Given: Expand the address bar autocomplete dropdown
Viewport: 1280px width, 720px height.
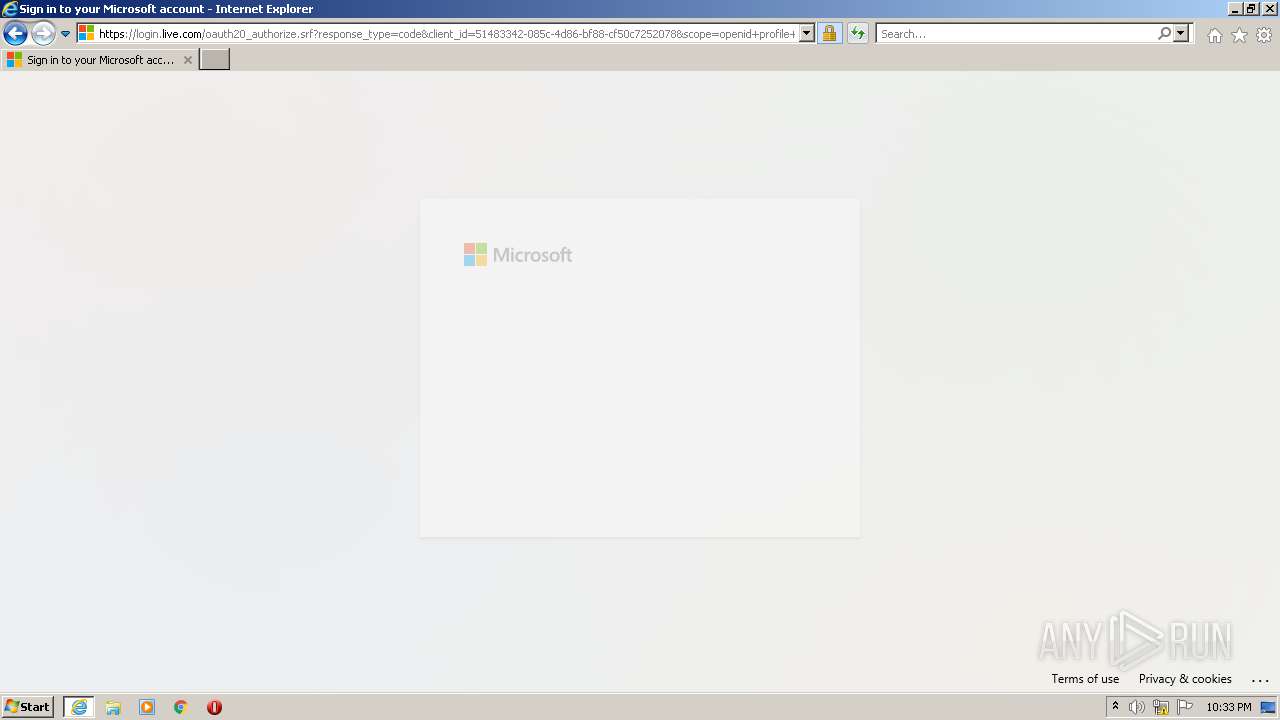Looking at the screenshot, I should (x=807, y=33).
